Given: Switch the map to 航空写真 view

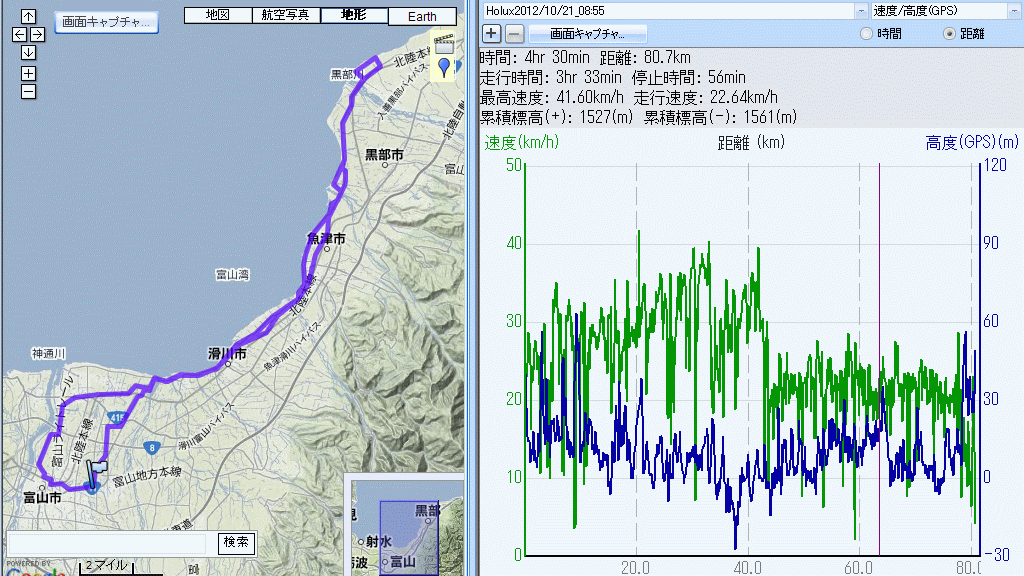Looking at the screenshot, I should 287,16.
